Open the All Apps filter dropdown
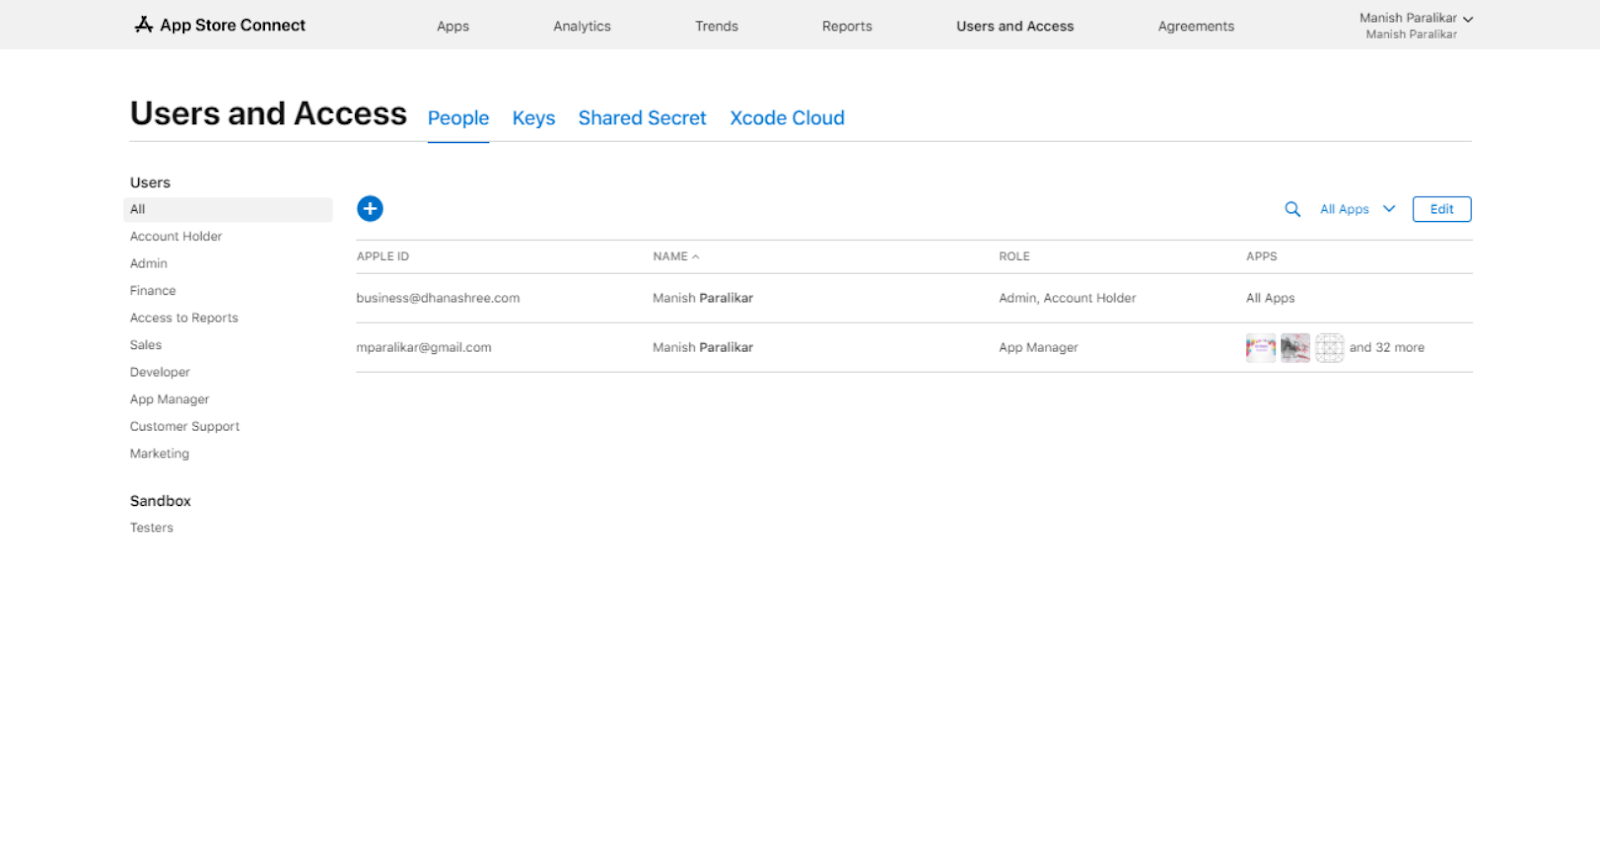This screenshot has width=1600, height=859. 1357,209
